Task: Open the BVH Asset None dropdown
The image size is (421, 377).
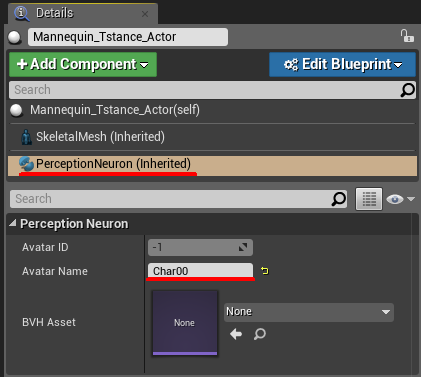Action: click(x=309, y=312)
